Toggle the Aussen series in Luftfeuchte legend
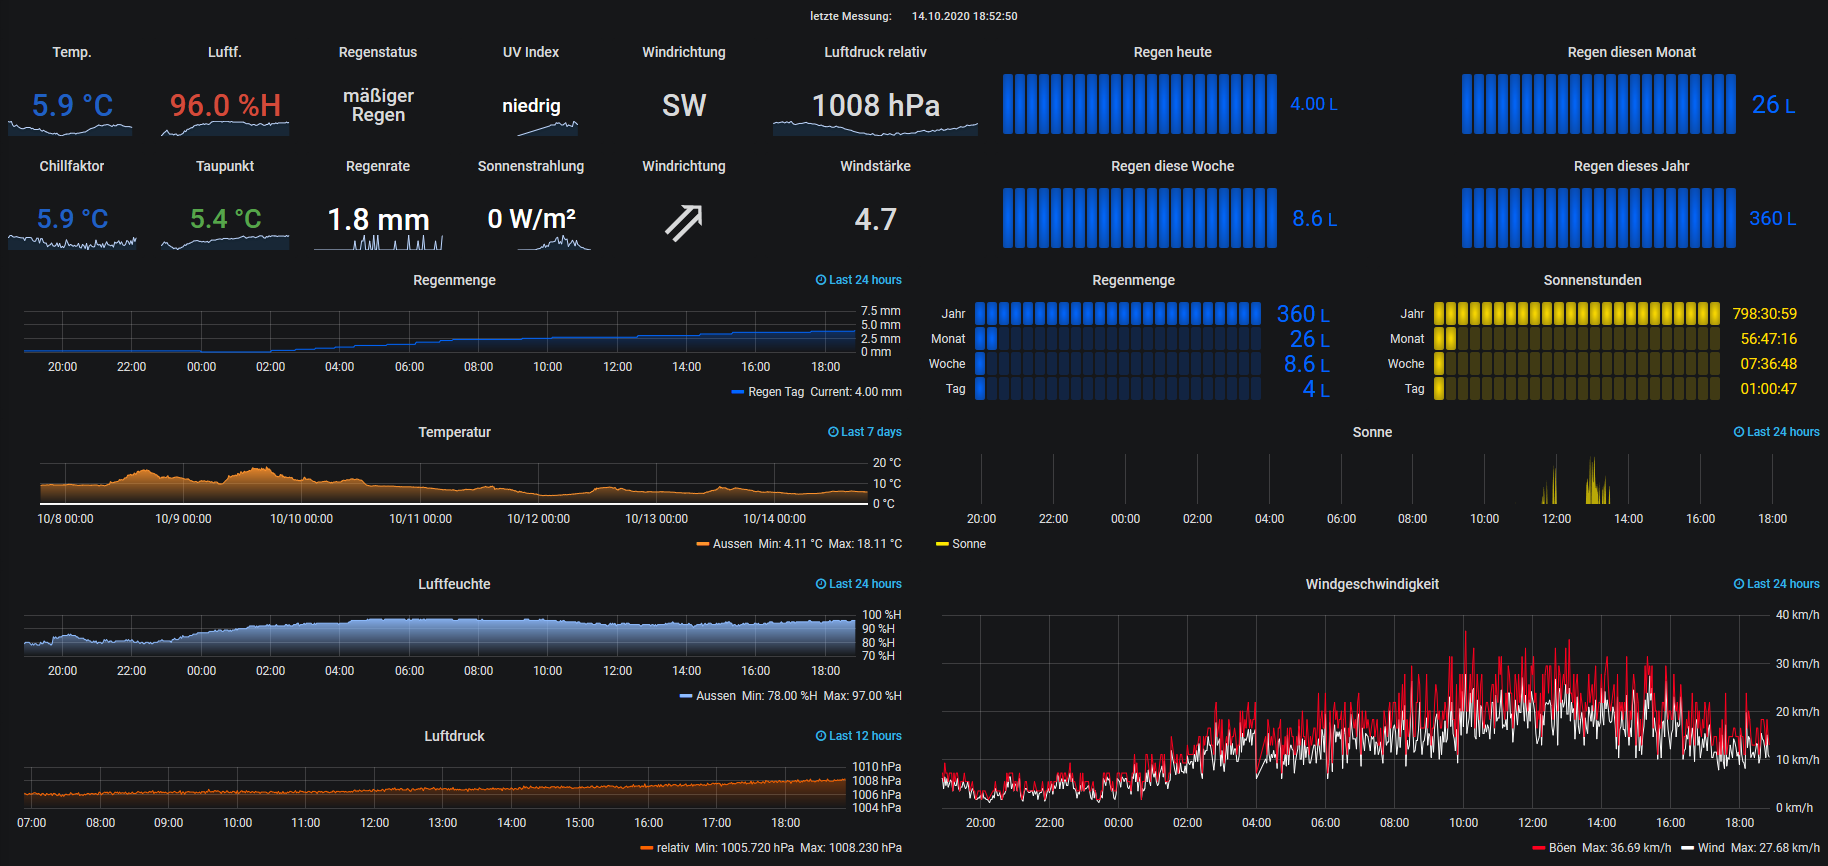The width and height of the screenshot is (1828, 866). (x=716, y=696)
